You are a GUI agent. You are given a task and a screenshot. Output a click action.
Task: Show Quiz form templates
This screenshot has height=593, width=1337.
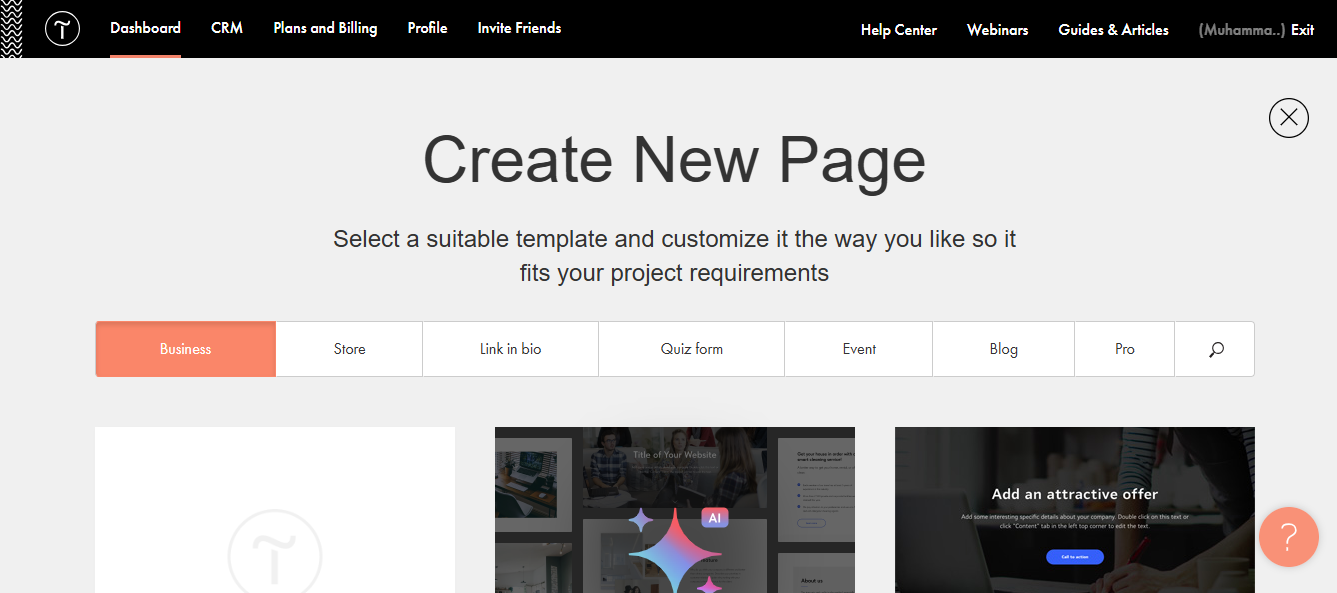tap(691, 349)
